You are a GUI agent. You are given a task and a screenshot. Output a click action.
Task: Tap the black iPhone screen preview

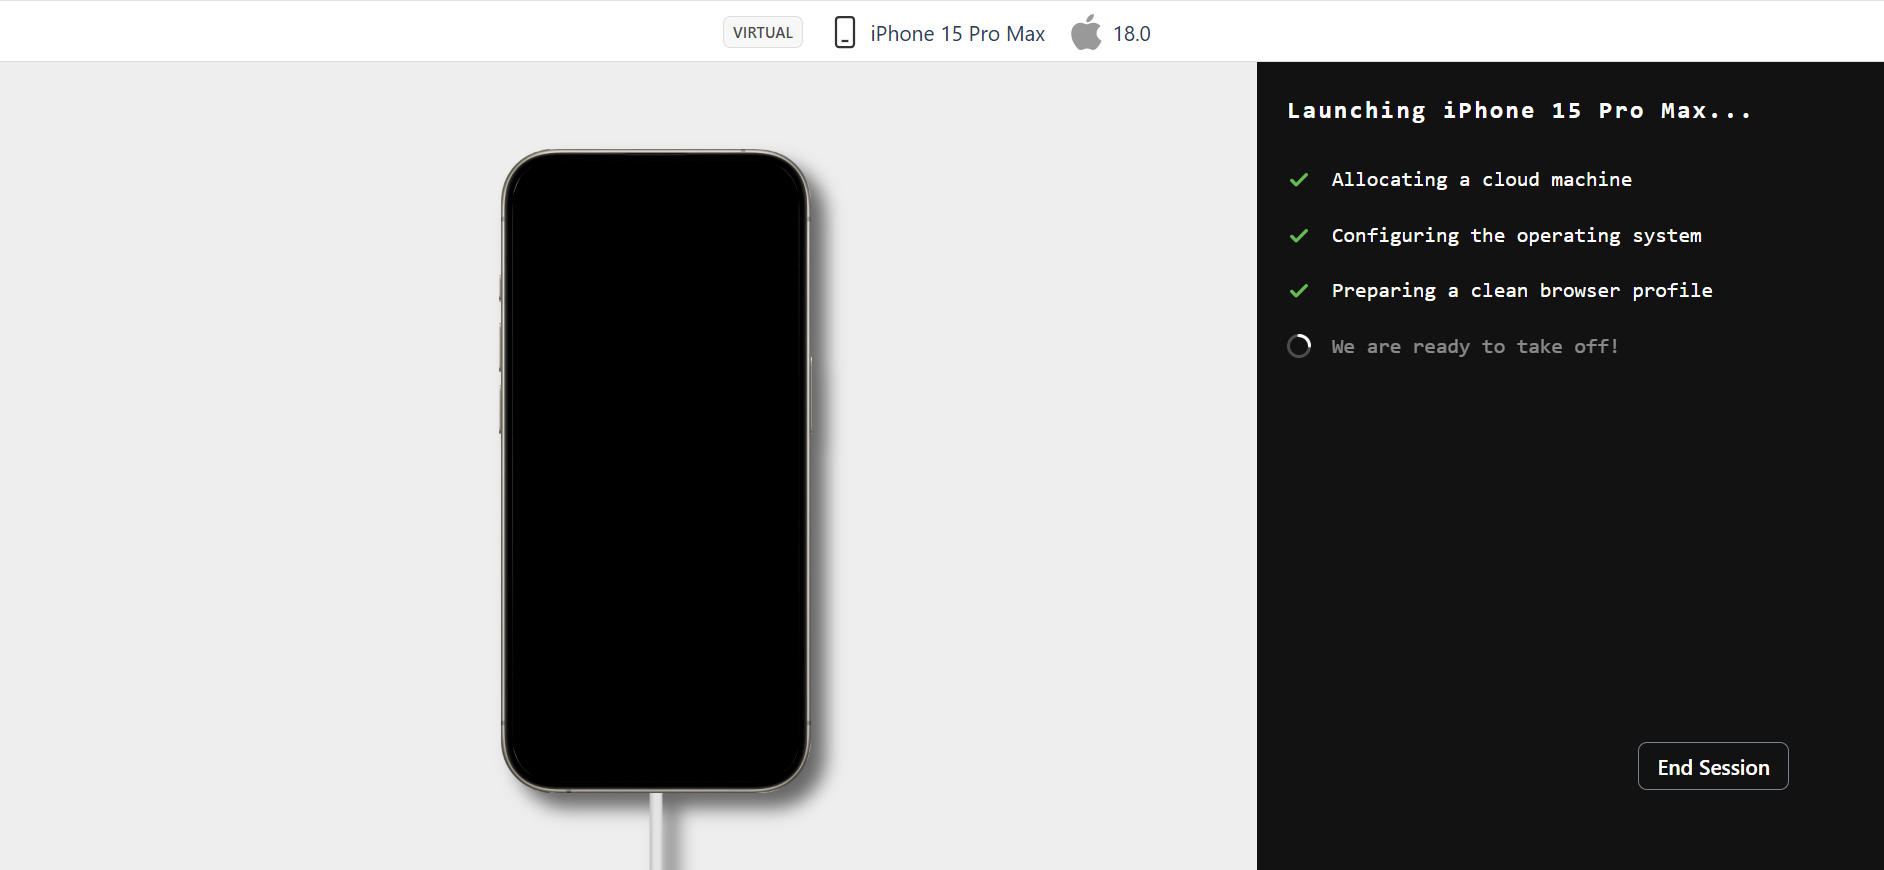click(x=655, y=471)
